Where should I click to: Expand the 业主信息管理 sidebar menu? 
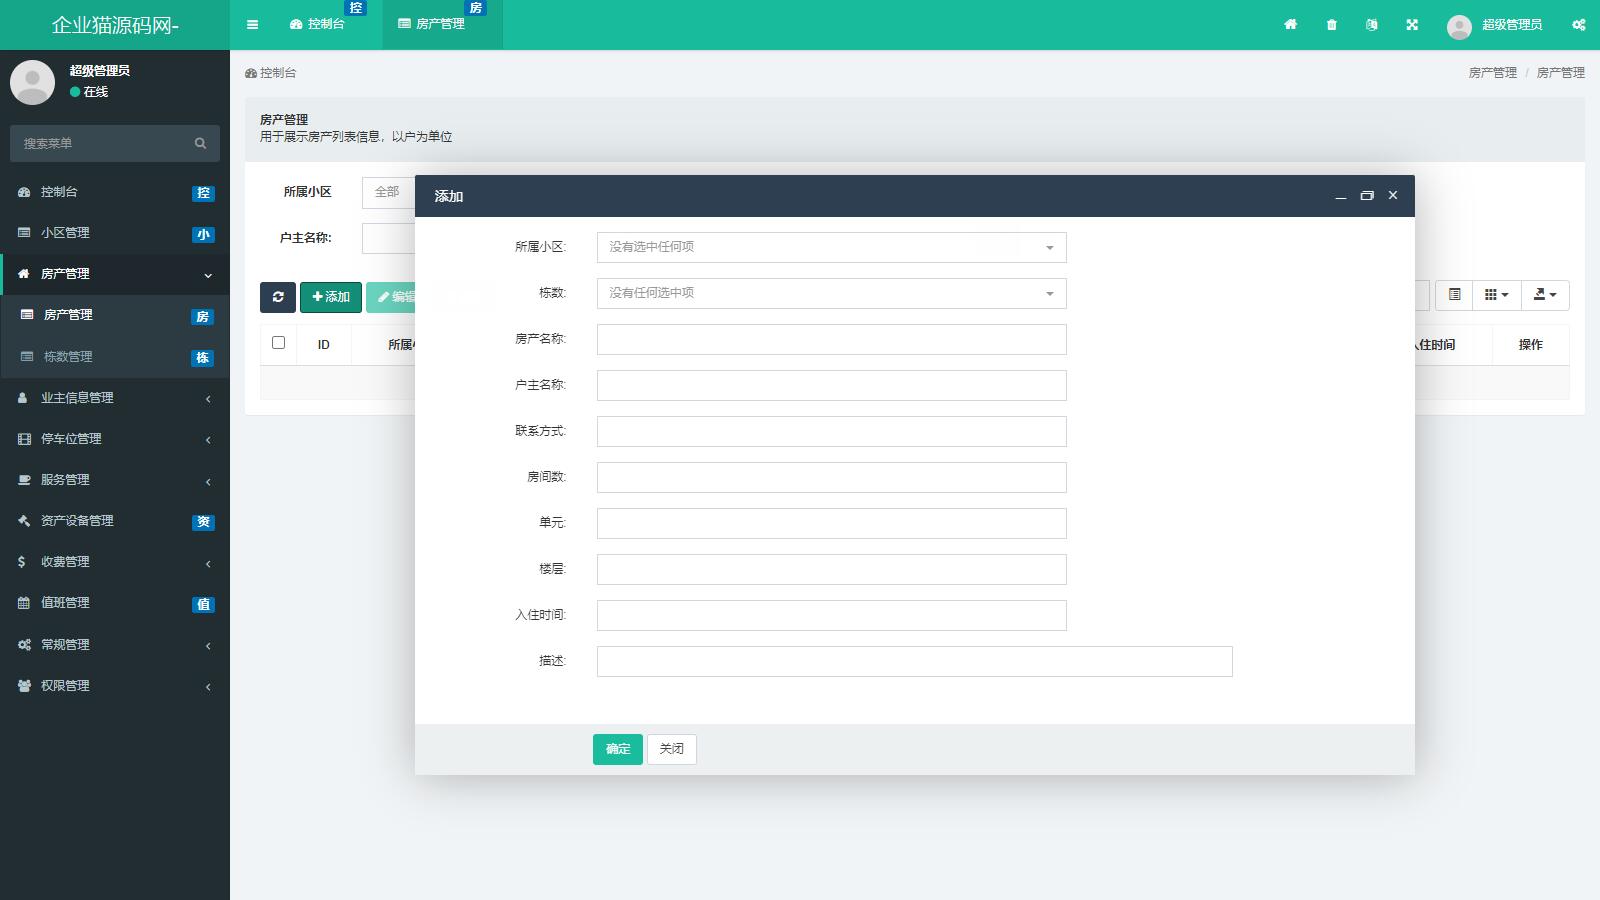coord(115,398)
